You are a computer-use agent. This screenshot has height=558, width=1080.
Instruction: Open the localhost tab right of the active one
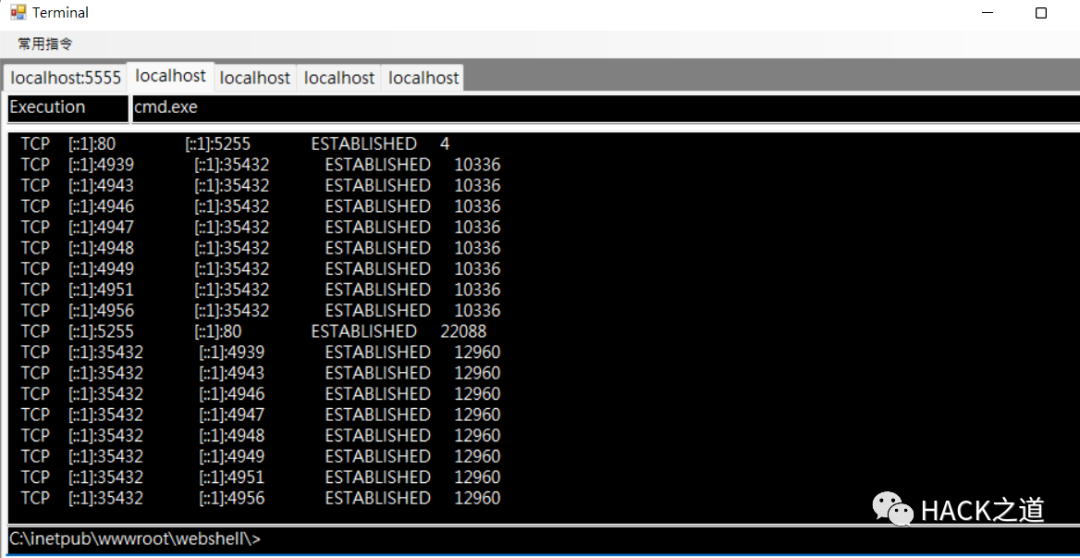255,78
